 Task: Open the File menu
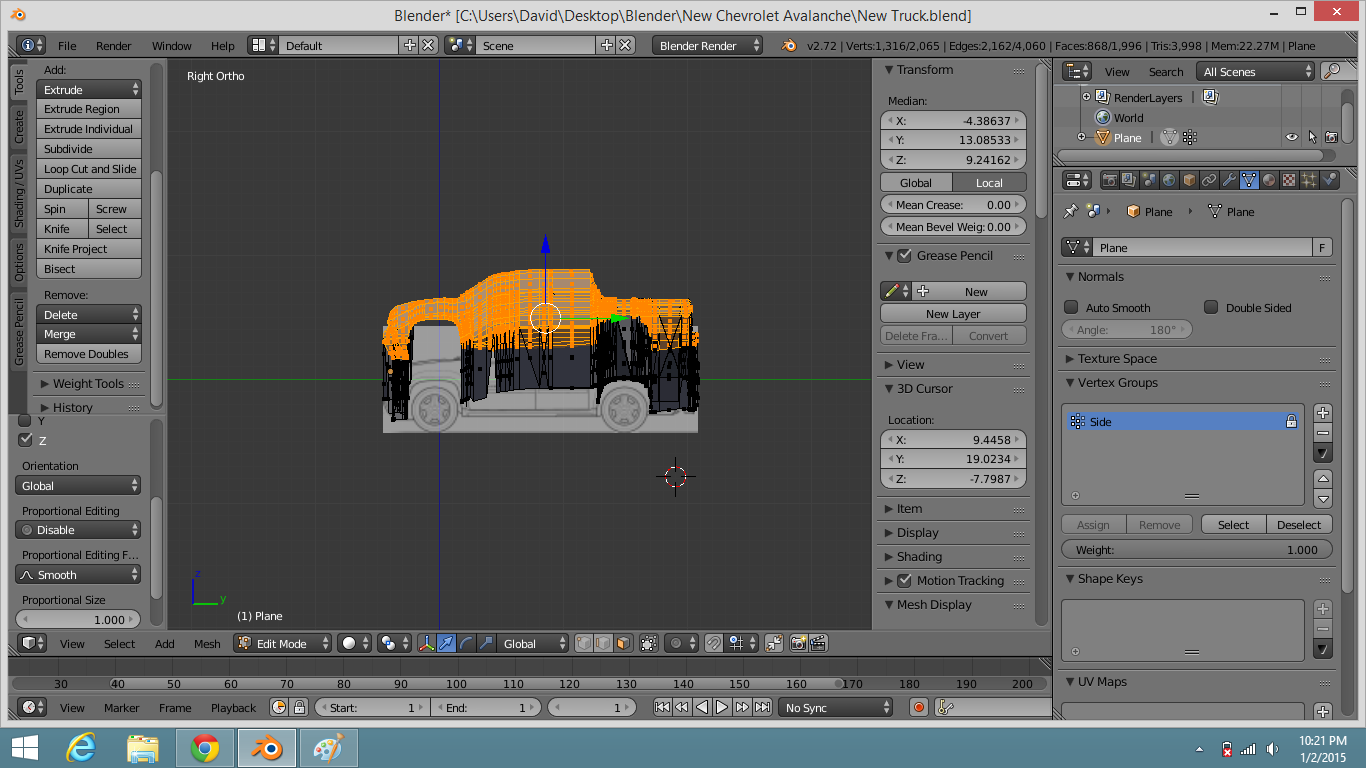point(67,45)
